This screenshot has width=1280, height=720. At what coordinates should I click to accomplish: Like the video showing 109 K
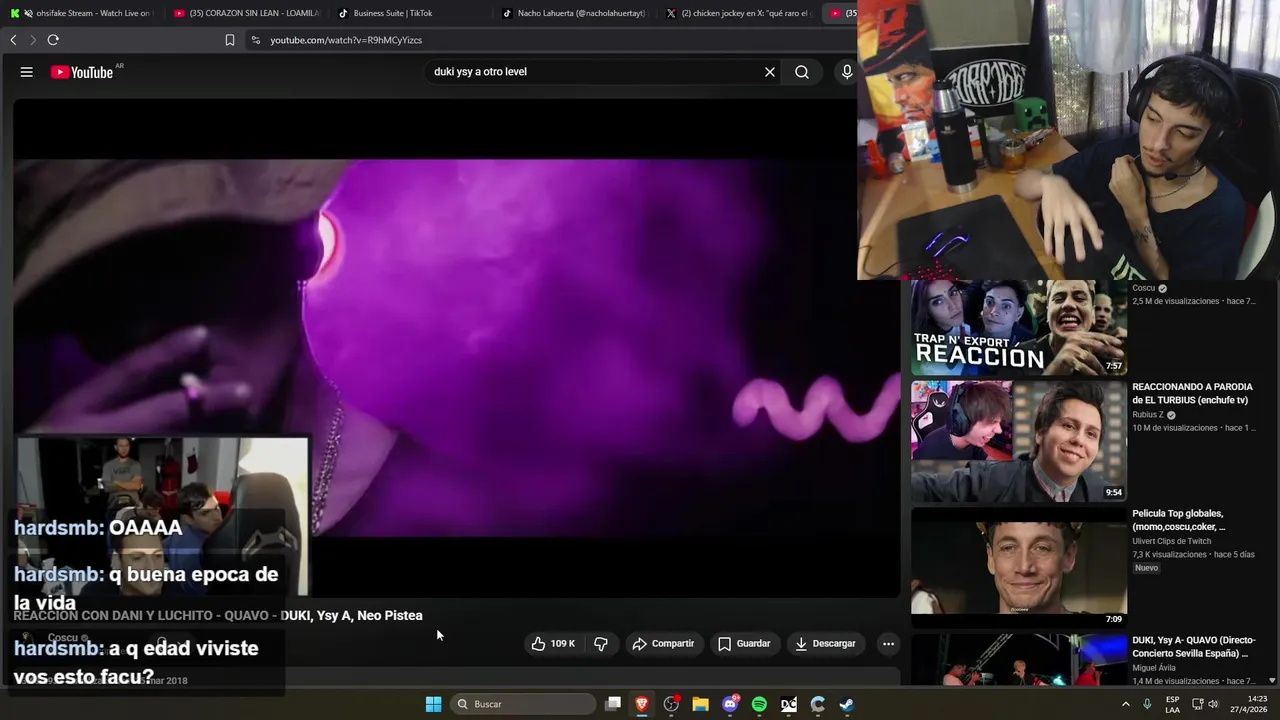pyautogui.click(x=553, y=644)
